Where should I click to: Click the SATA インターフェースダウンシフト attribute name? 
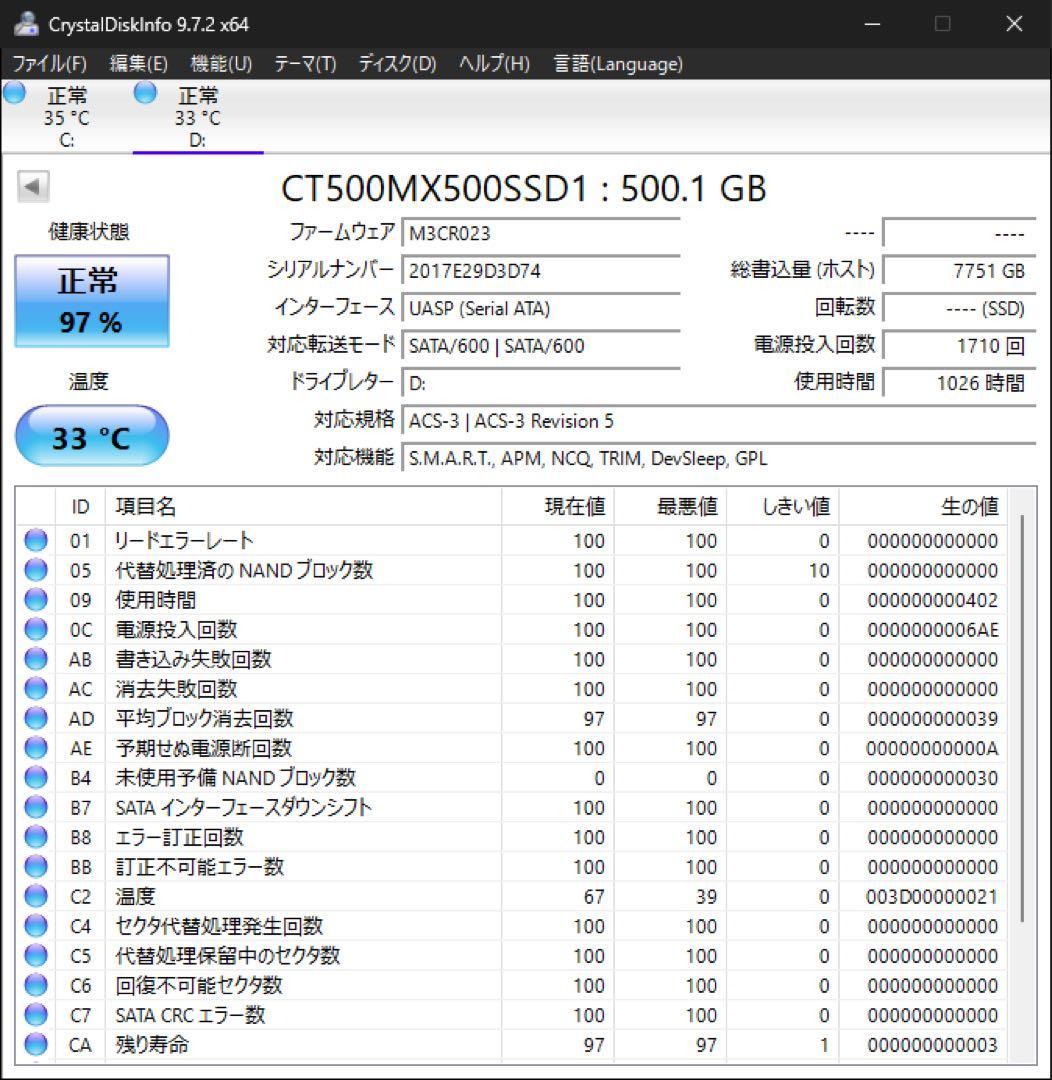tap(243, 807)
